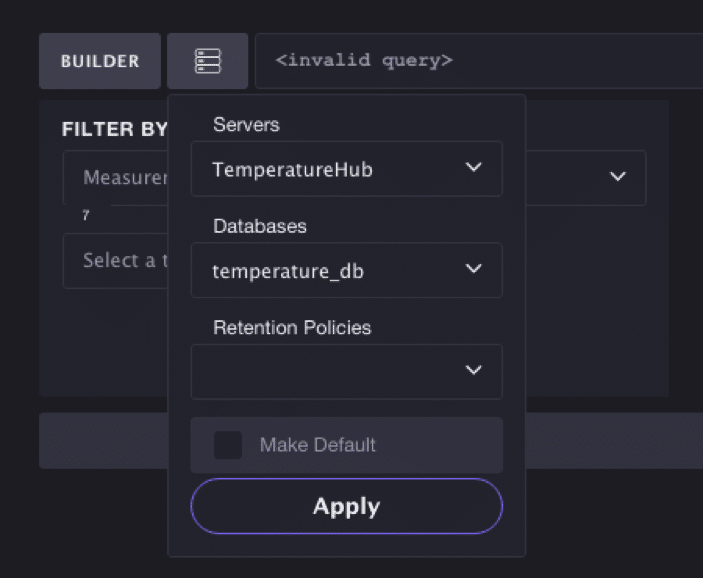
Task: Click the Measurement dropdown chevron in filter panel
Action: pyautogui.click(x=618, y=177)
